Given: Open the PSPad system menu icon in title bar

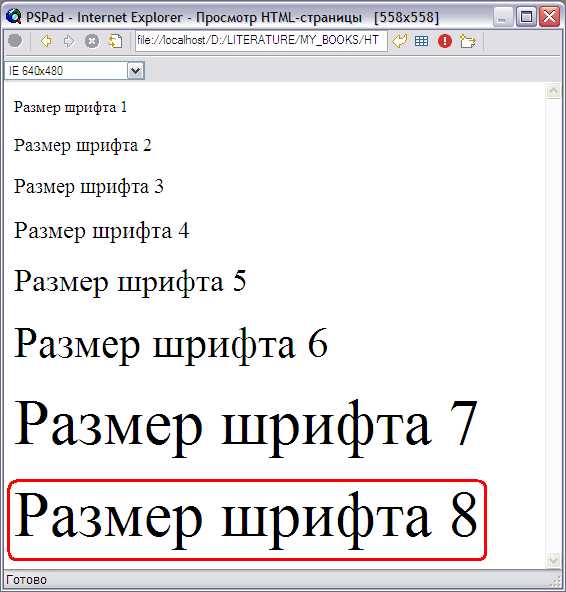Looking at the screenshot, I should [x=14, y=17].
